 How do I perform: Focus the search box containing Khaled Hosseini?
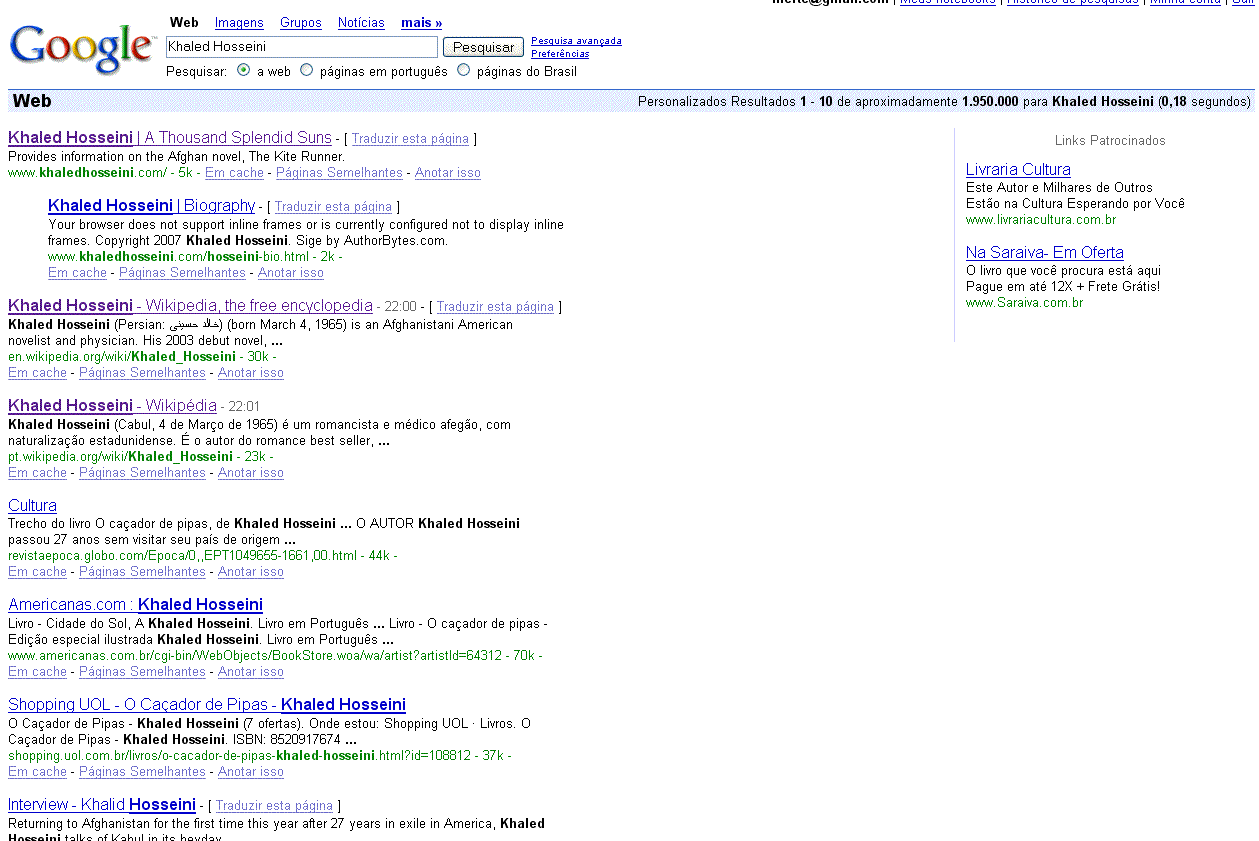point(302,47)
